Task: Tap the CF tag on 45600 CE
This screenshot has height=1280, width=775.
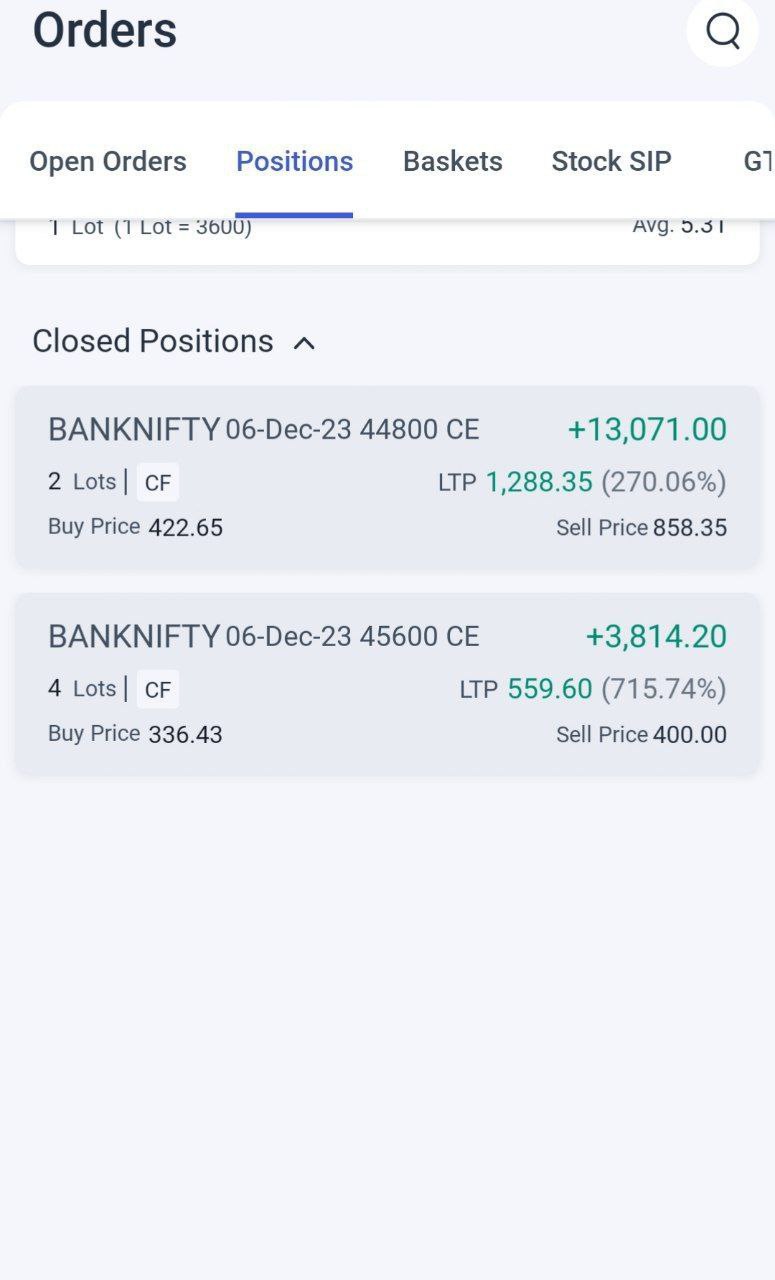Action: coord(158,690)
